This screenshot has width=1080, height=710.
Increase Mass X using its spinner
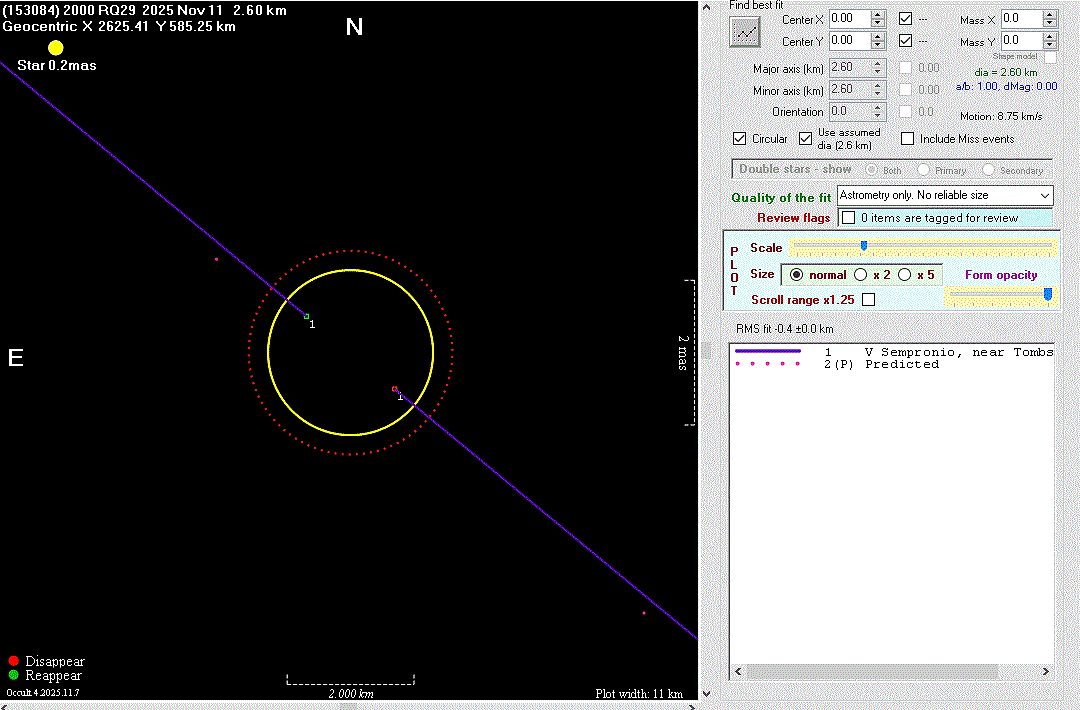tap(1050, 14)
